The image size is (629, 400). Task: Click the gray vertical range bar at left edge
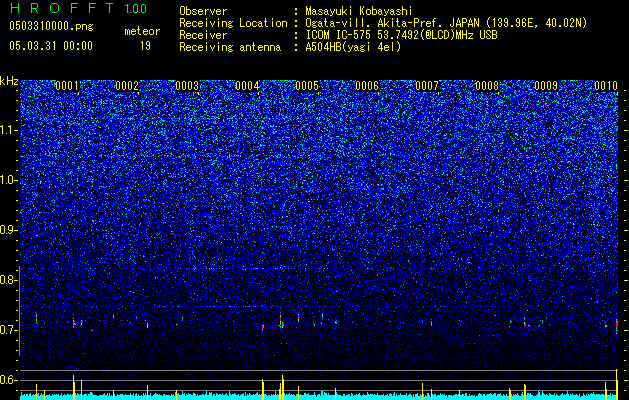click(x=19, y=310)
